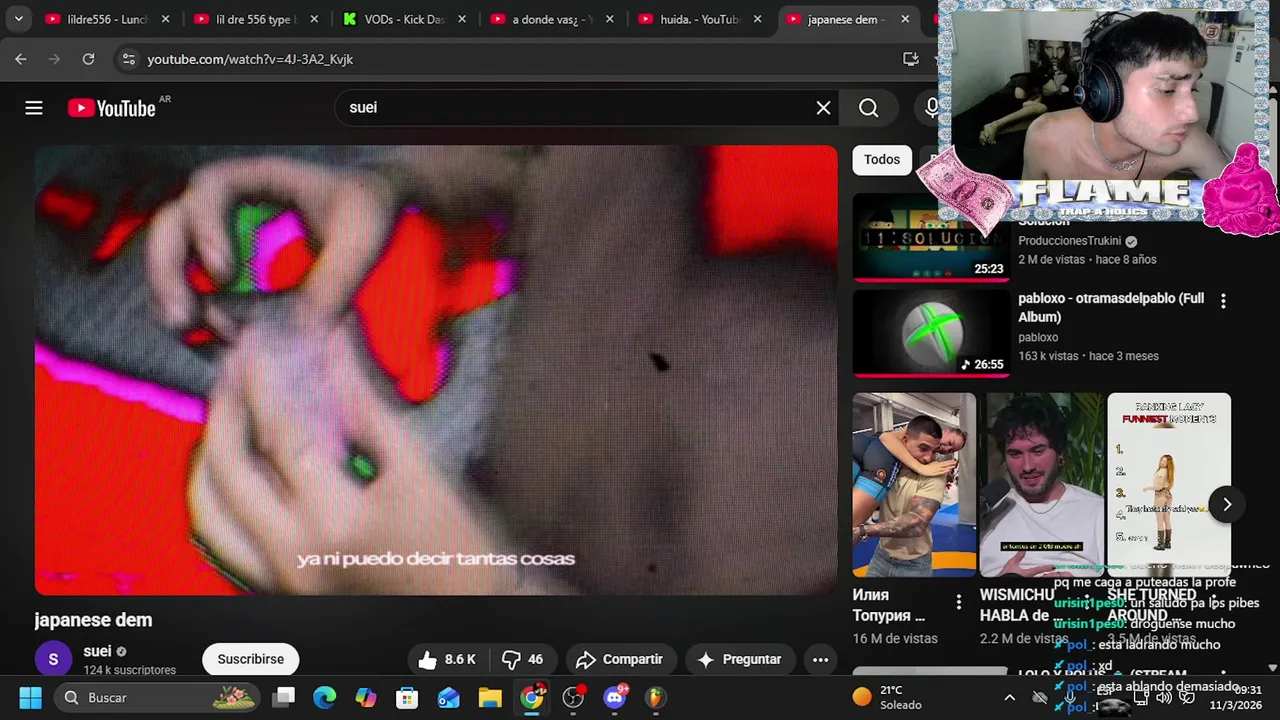Open site information icon beside the URL

click(128, 59)
